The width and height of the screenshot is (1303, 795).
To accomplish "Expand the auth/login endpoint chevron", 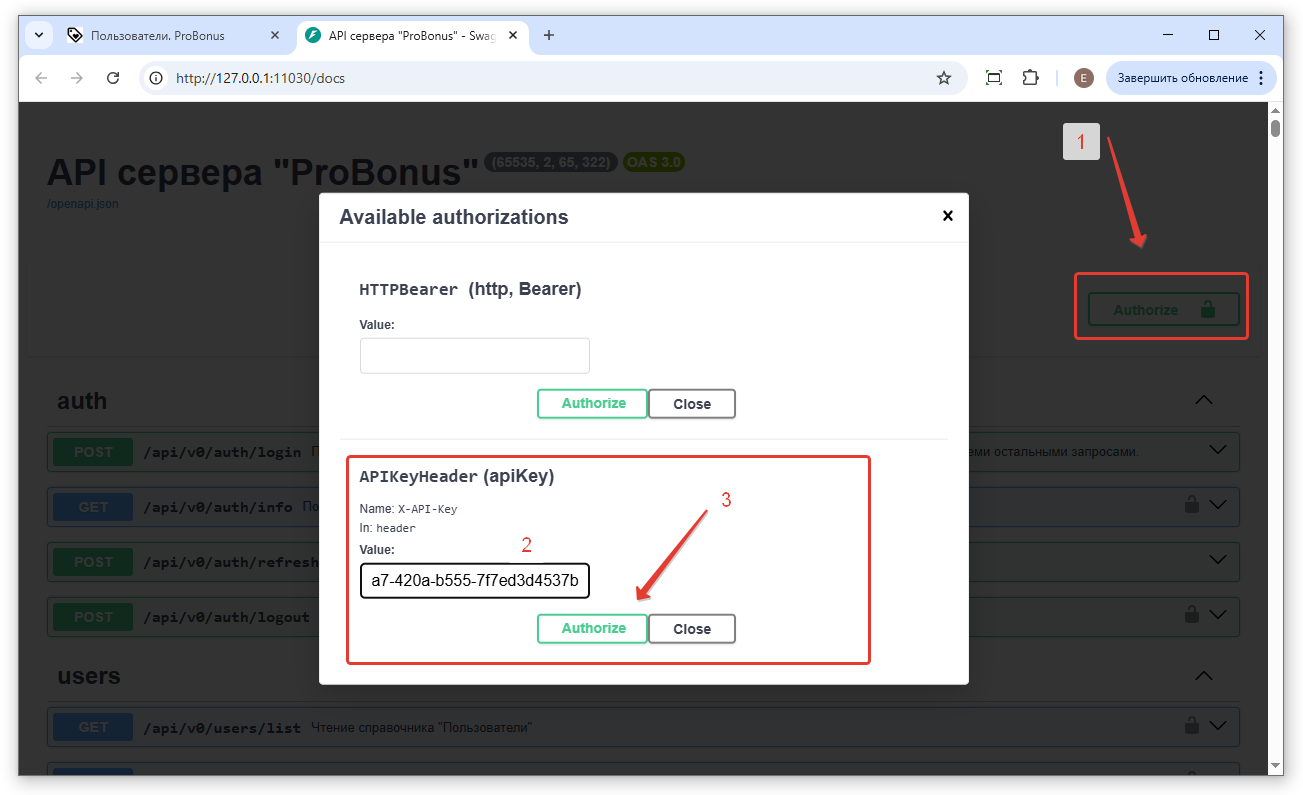I will 1218,451.
